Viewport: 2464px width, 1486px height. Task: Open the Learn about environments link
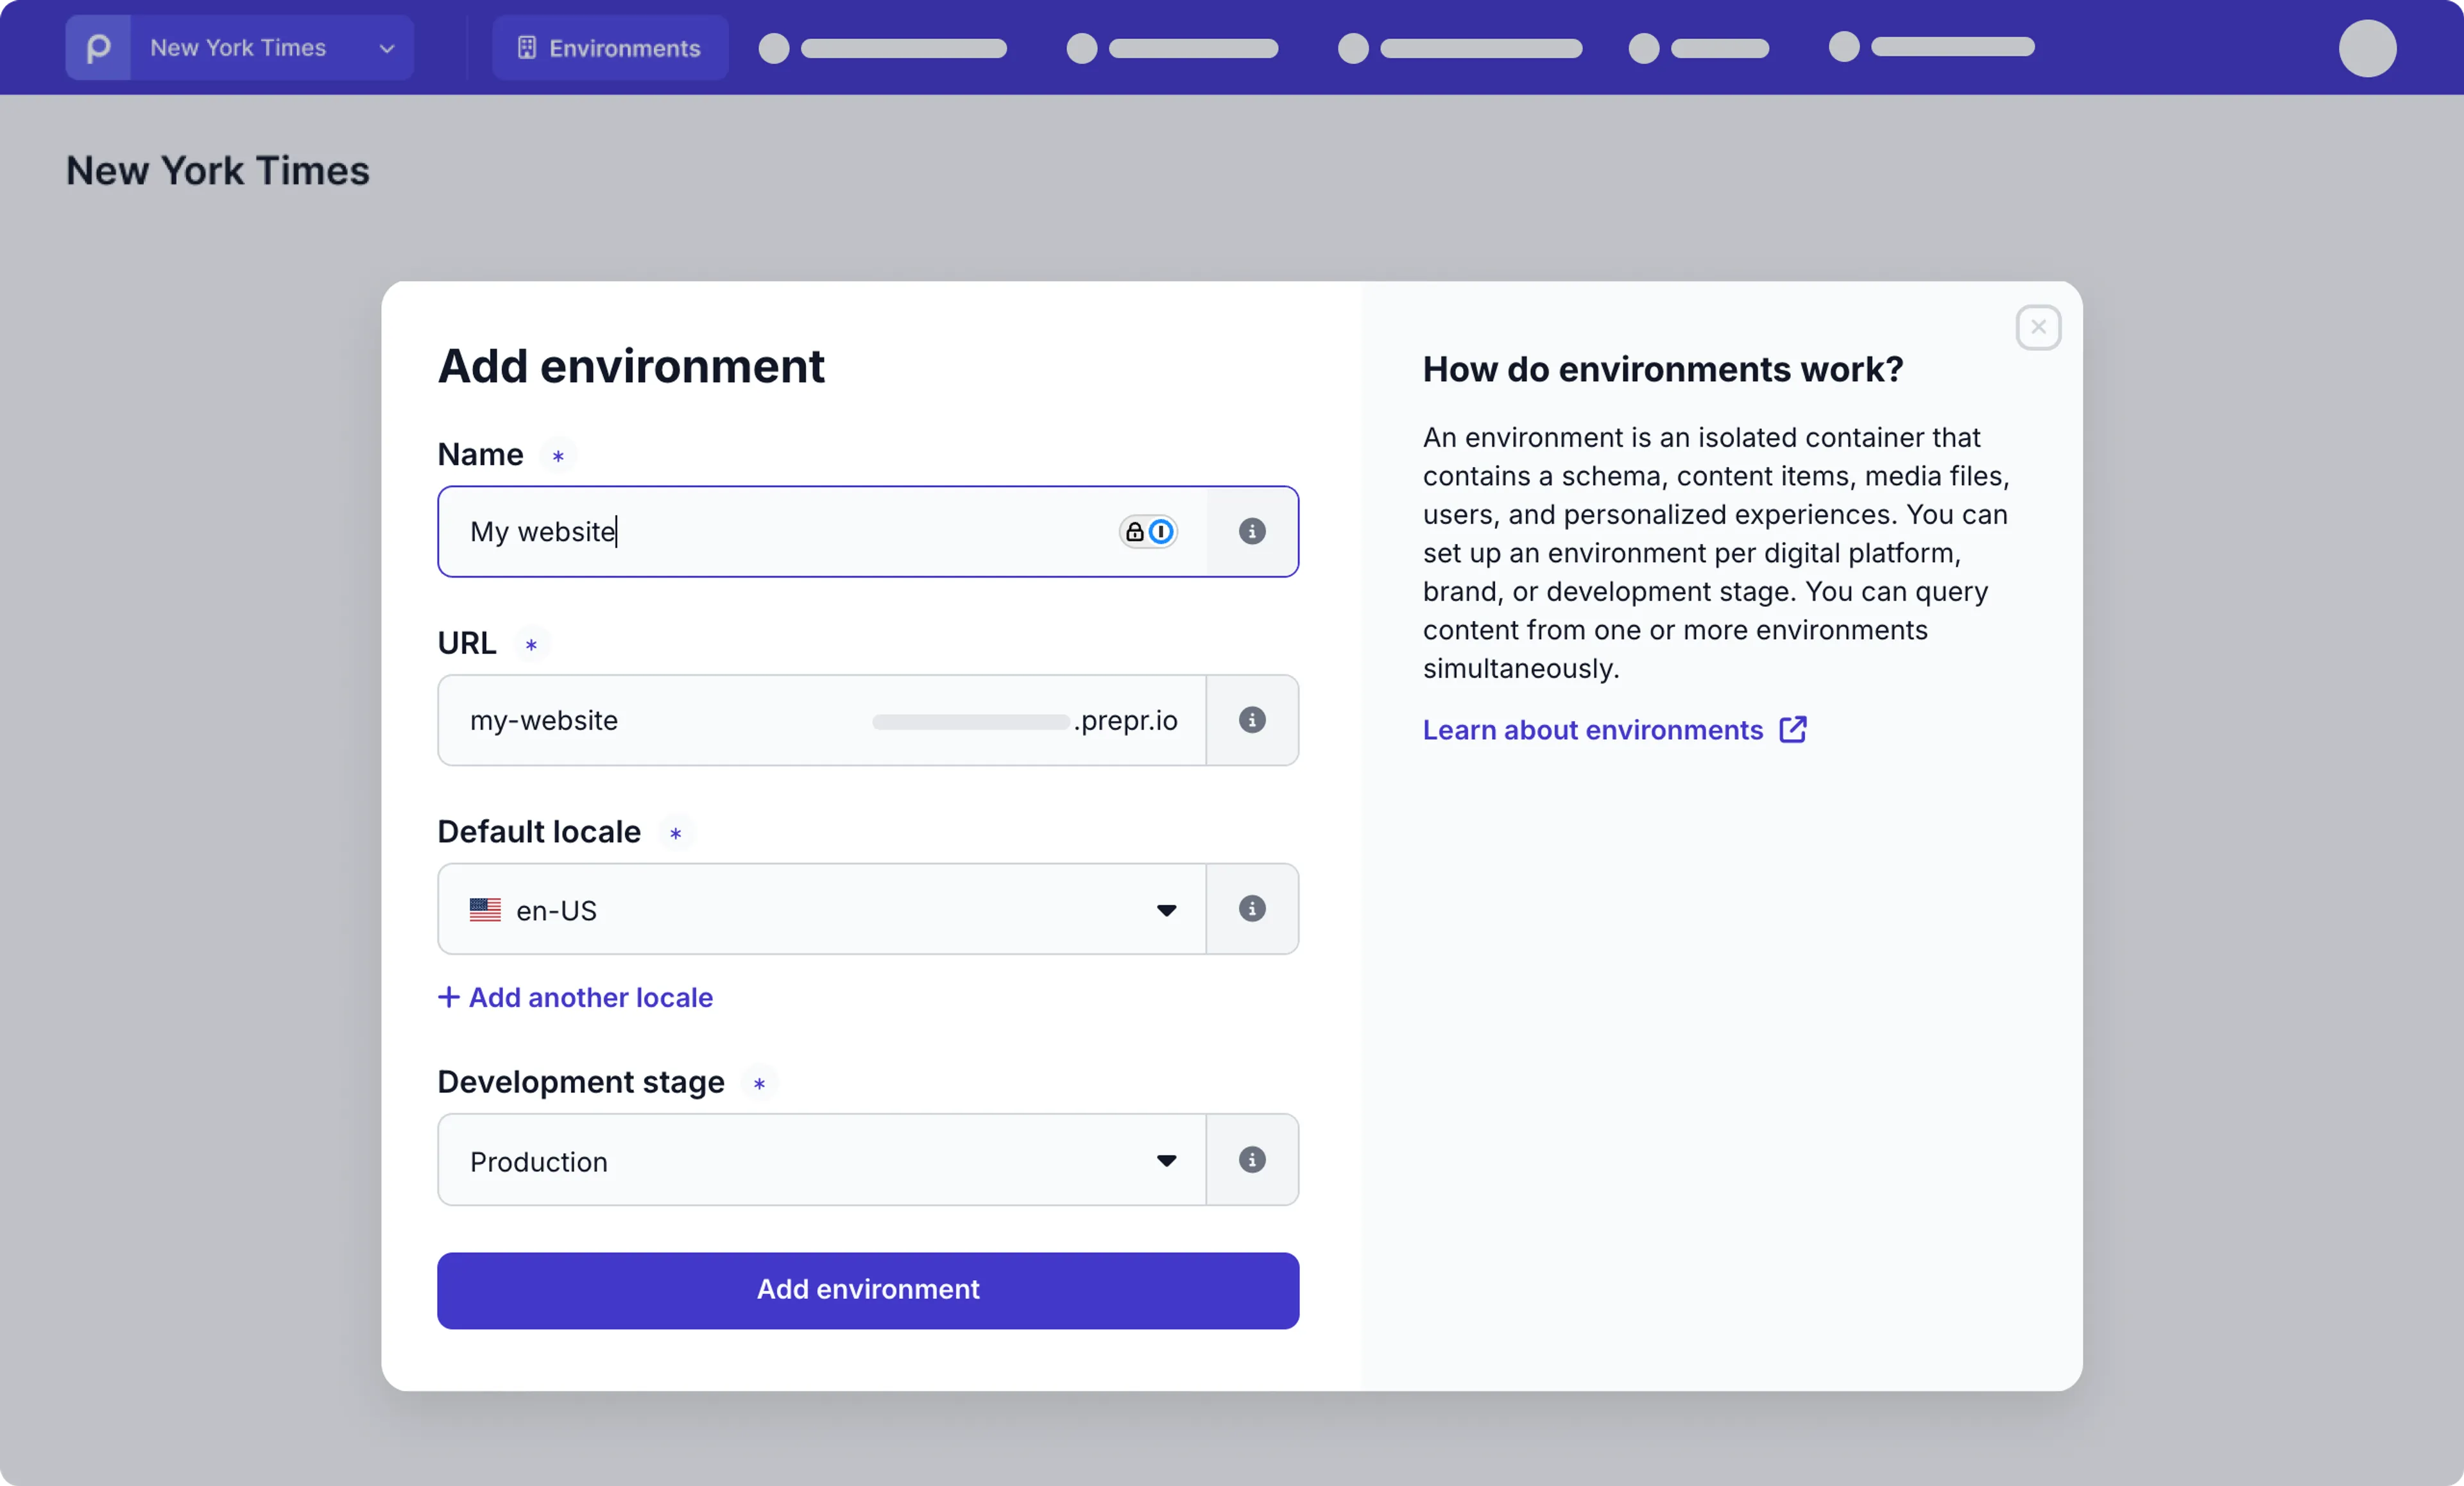[1592, 730]
